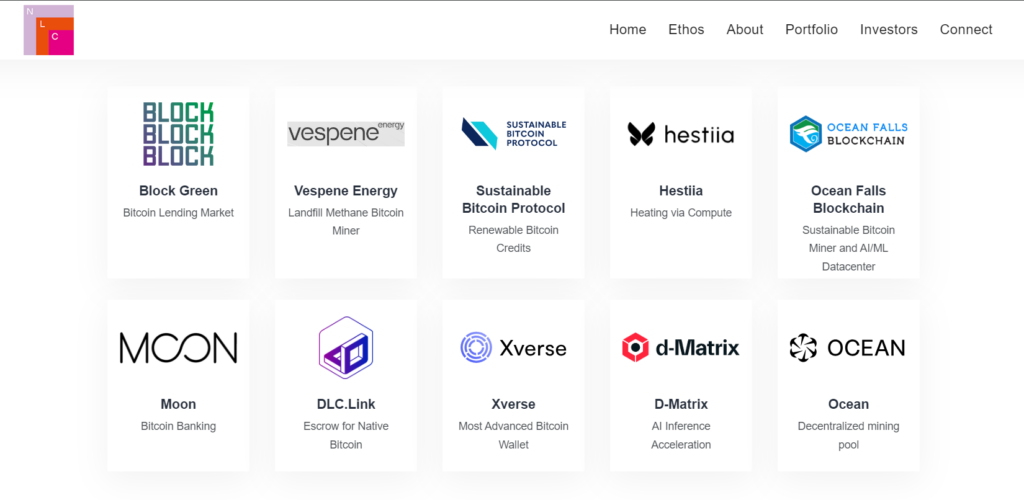Click 'AI Inference Acceleration' description

[681, 435]
